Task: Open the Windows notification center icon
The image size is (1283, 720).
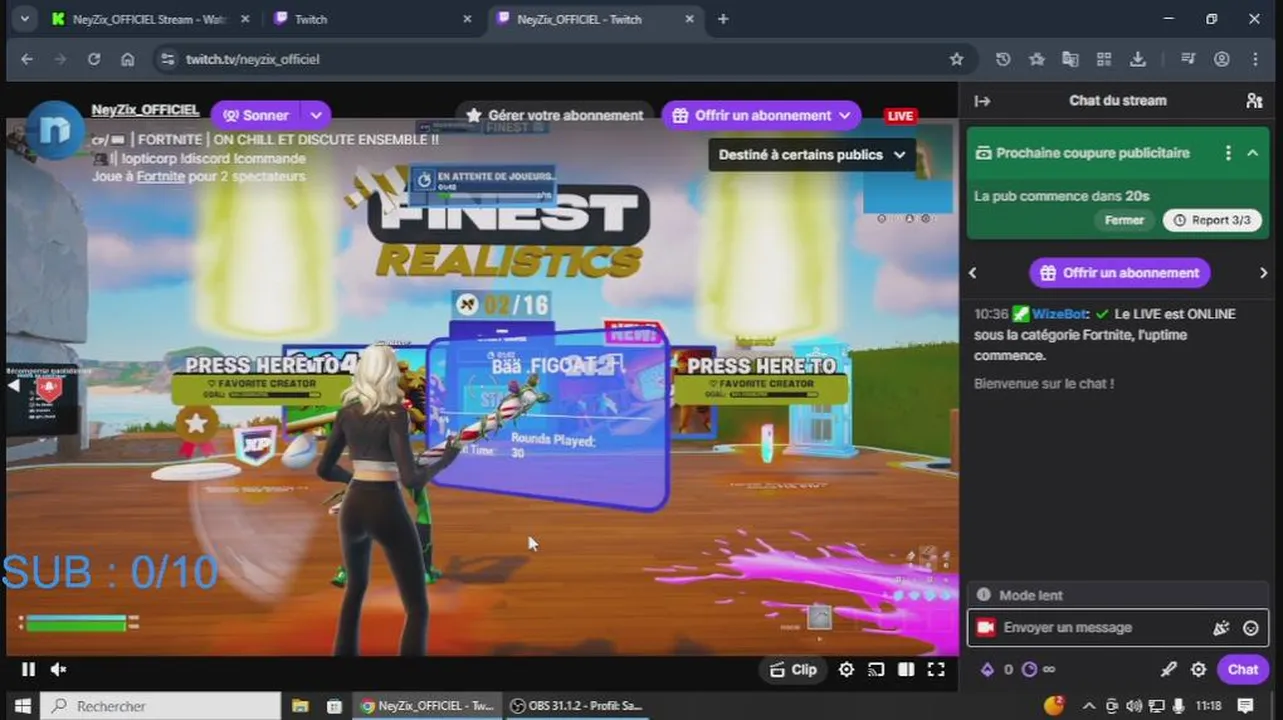Action: pos(1246,706)
